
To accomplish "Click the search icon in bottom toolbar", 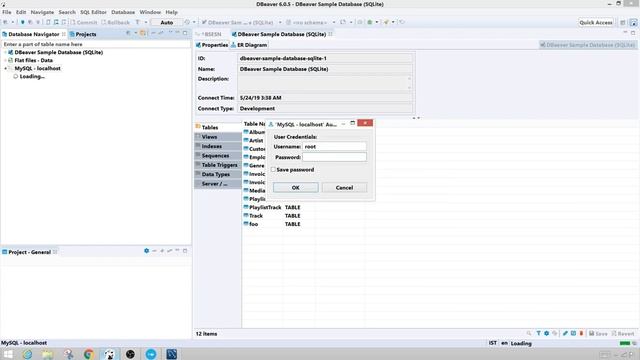I will pos(529,333).
